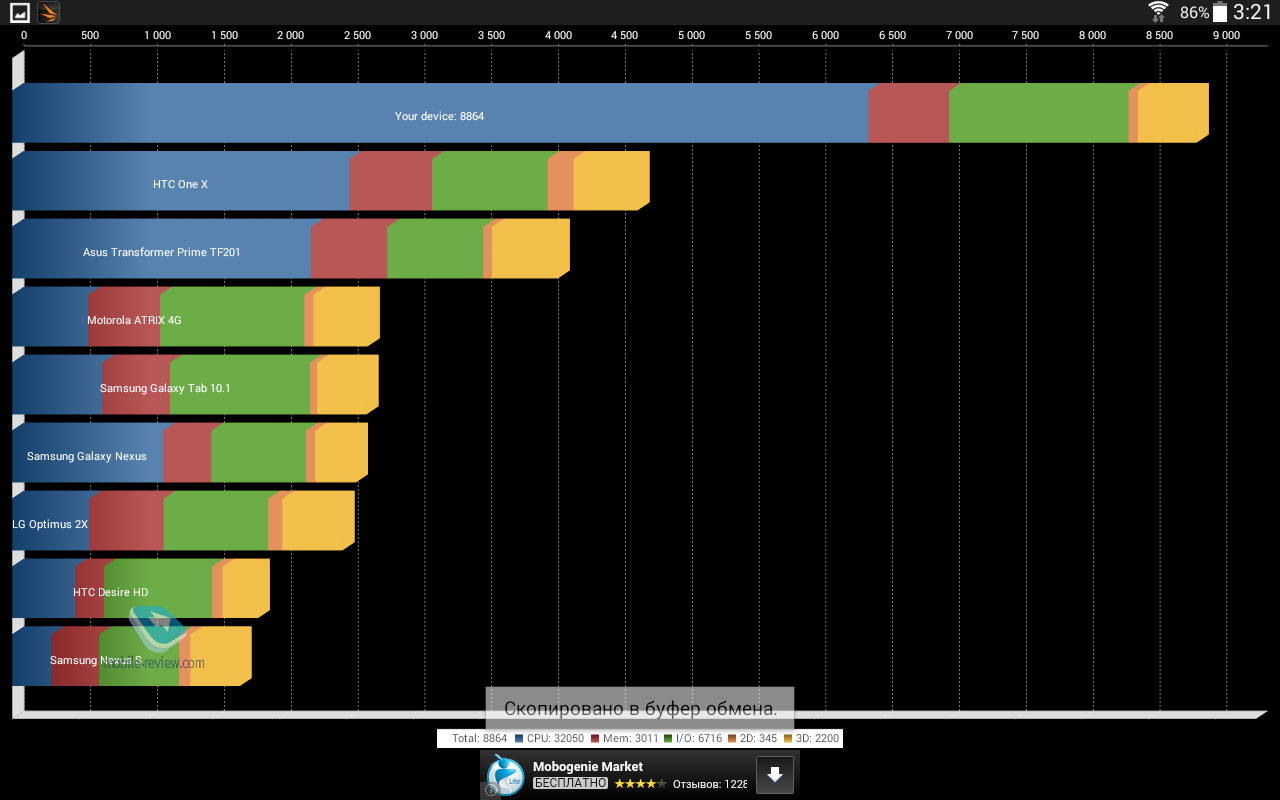This screenshot has height=800, width=1280.
Task: Tap the HTC One X bar label
Action: point(180,185)
